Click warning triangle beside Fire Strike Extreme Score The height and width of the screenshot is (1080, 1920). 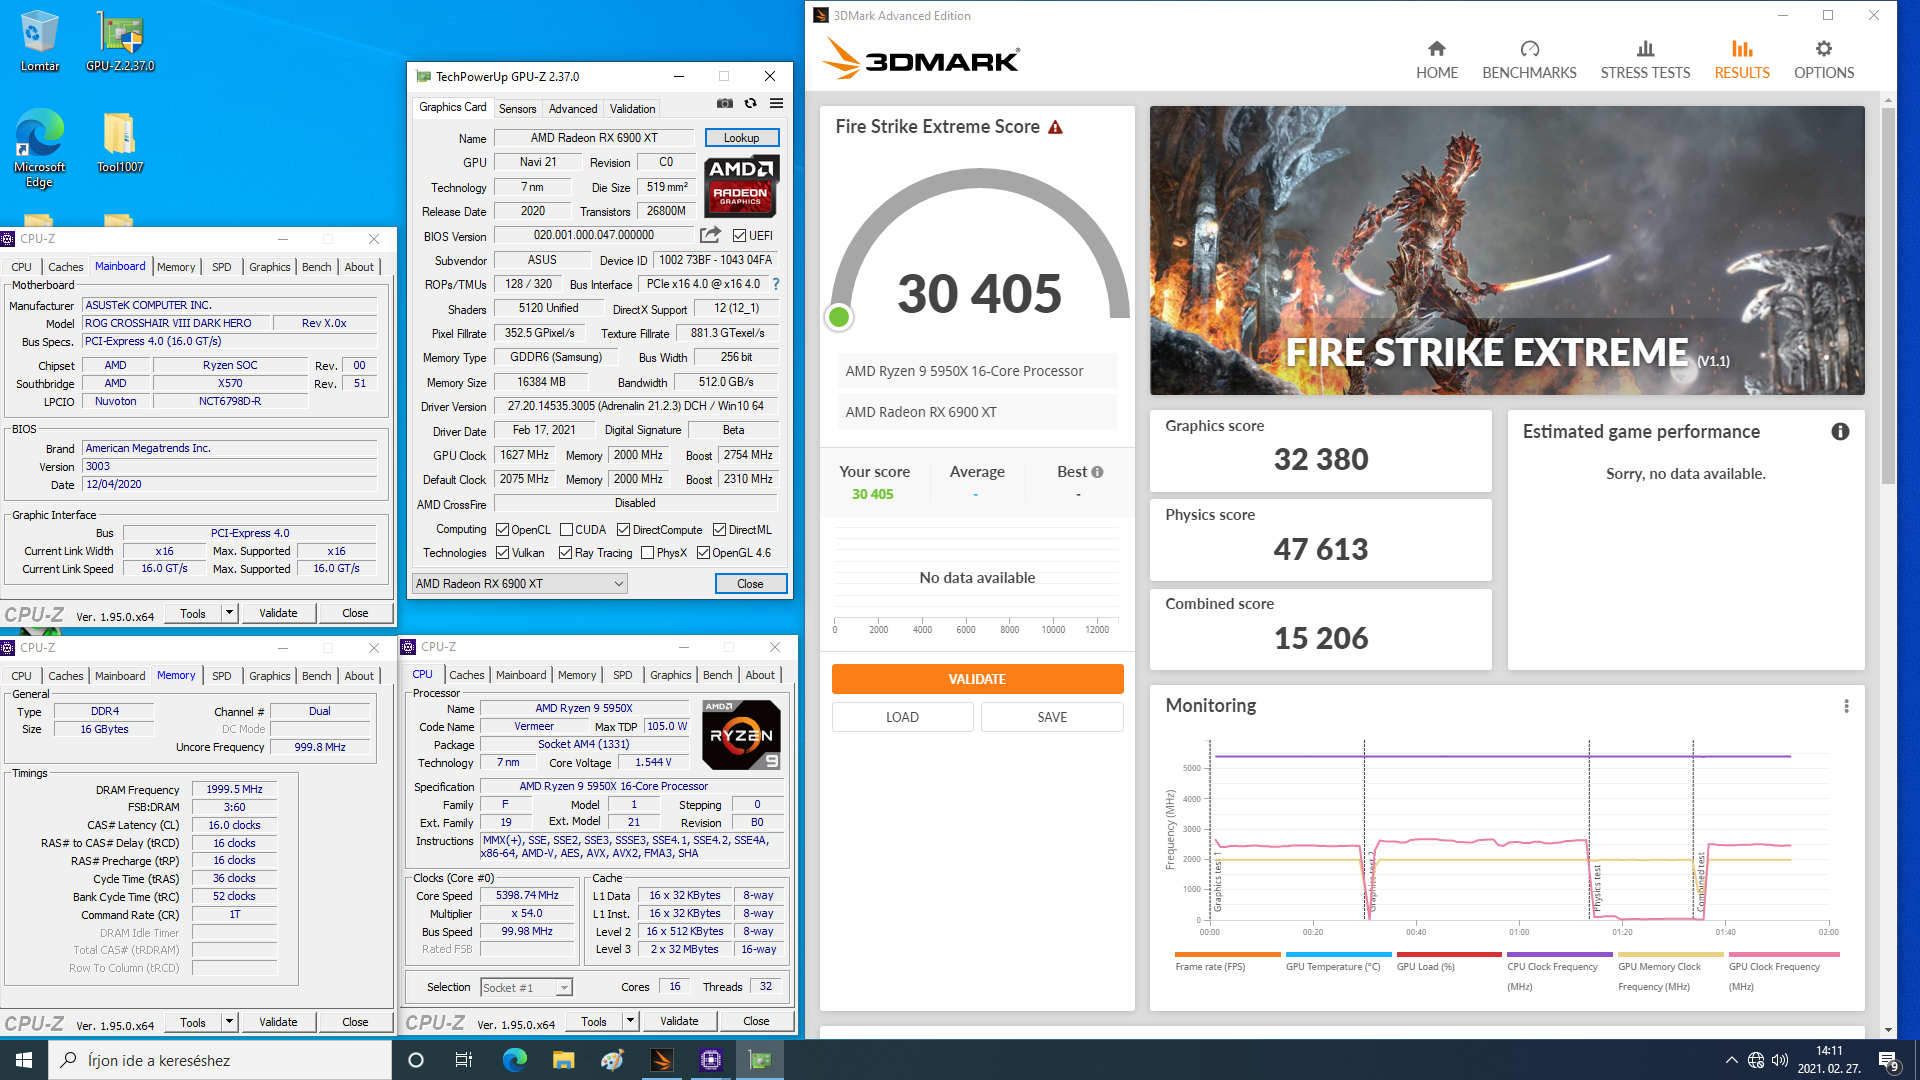[x=1055, y=127]
